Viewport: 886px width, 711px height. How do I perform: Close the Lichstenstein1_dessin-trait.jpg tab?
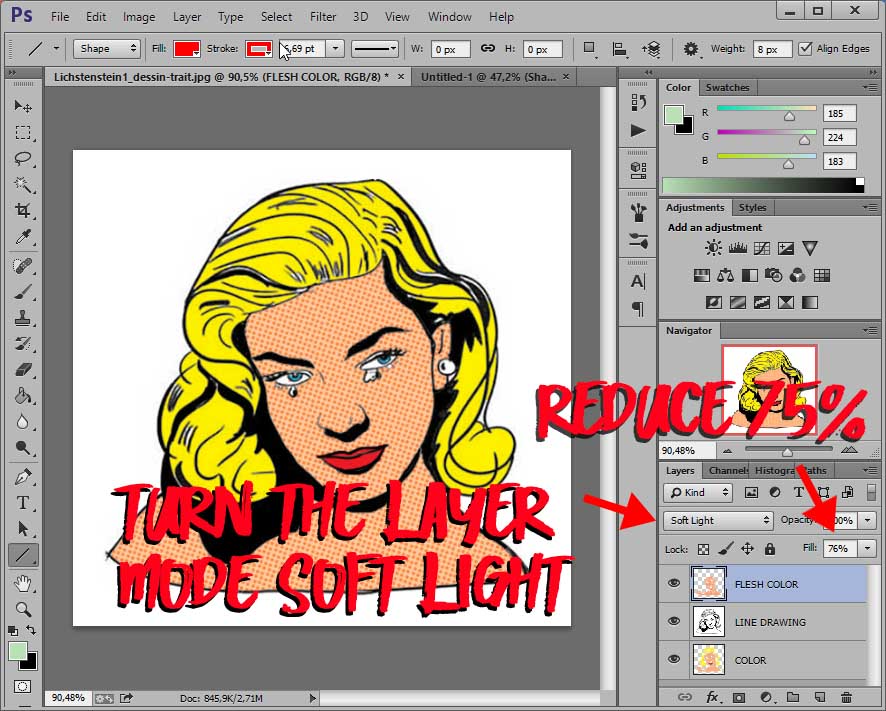[401, 76]
